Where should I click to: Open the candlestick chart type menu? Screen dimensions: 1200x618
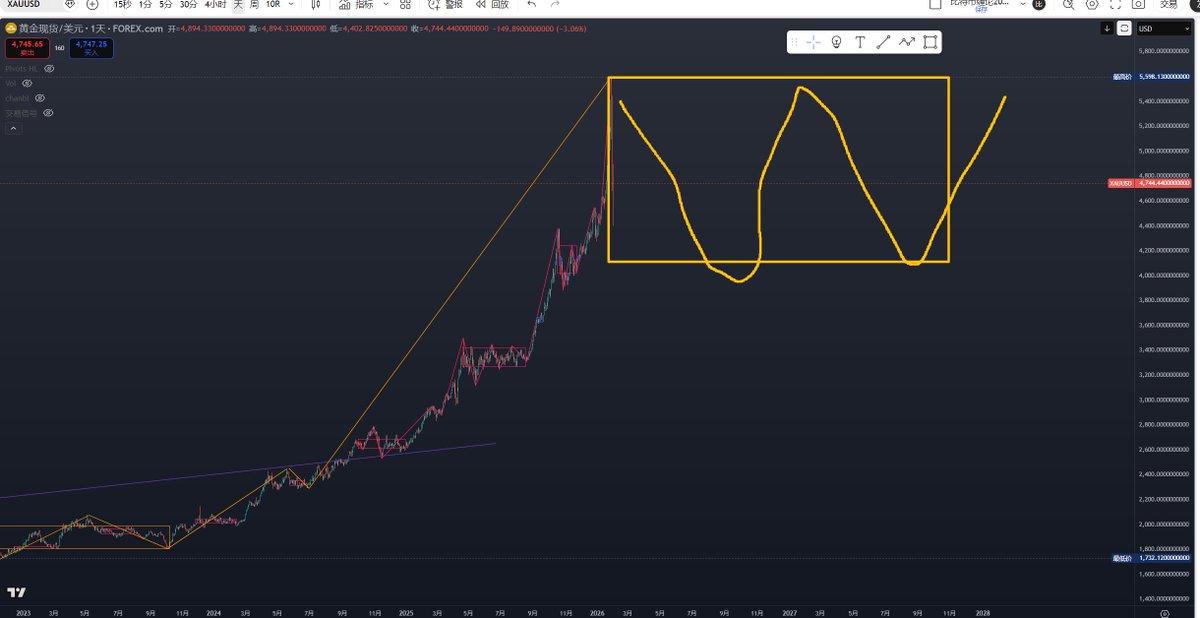pyautogui.click(x=316, y=4)
